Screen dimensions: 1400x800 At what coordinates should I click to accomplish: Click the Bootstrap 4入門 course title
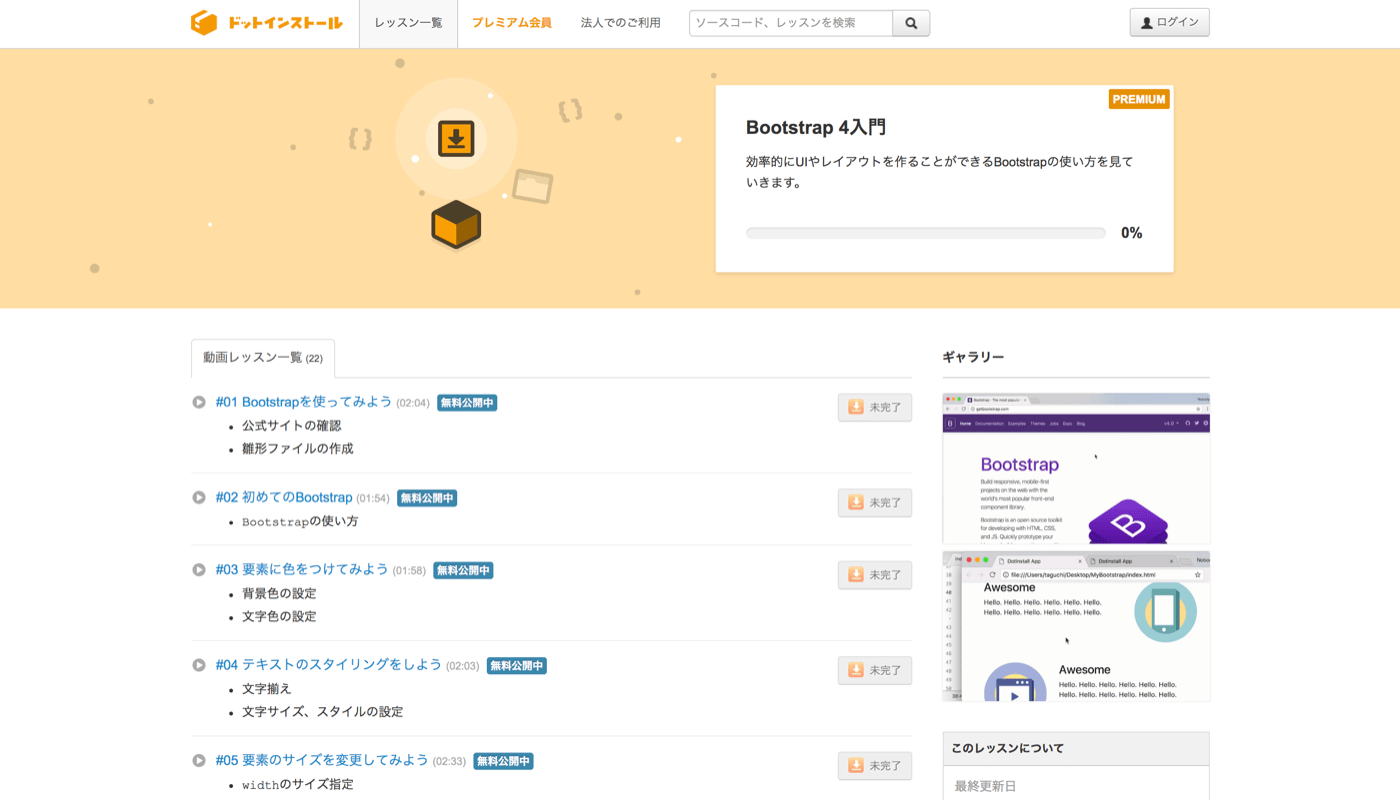pyautogui.click(x=816, y=128)
